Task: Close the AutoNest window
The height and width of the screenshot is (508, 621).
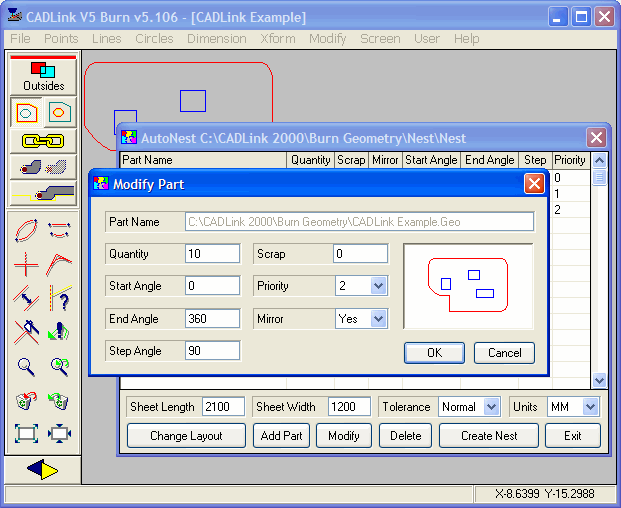Action: coord(596,138)
